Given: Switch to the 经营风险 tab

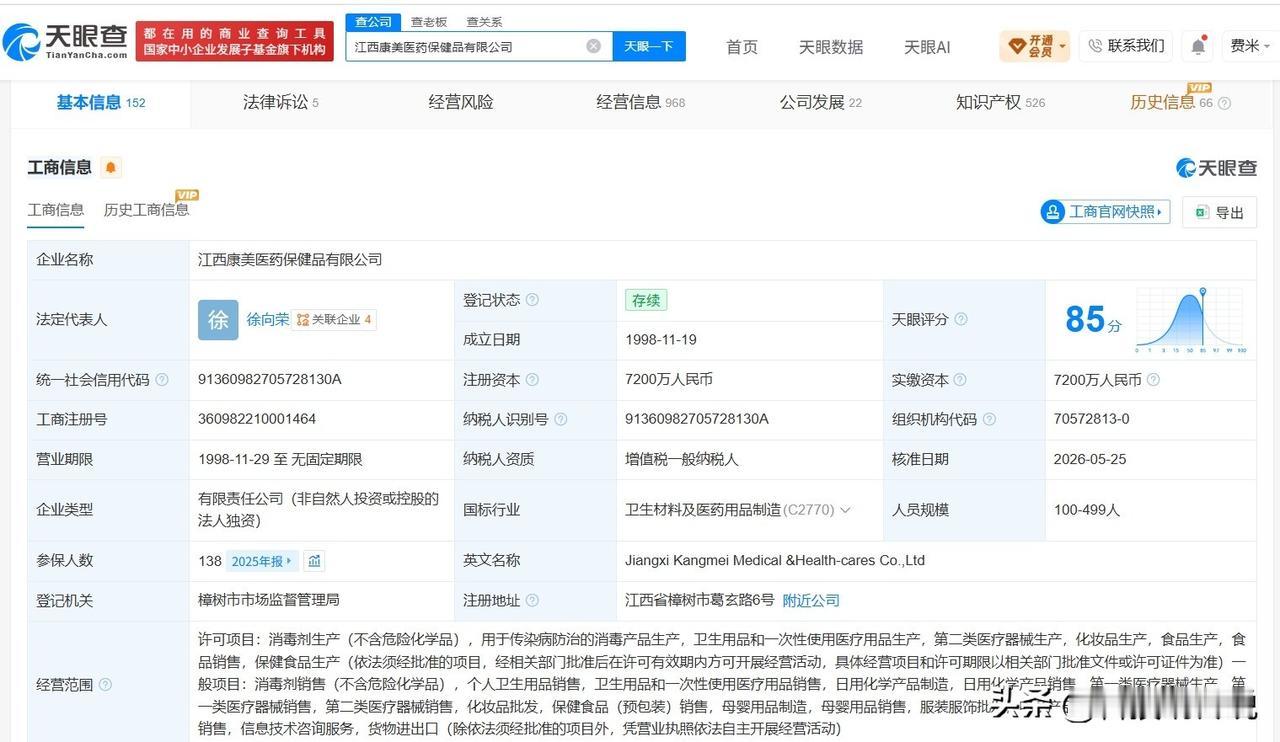Looking at the screenshot, I should tap(461, 102).
